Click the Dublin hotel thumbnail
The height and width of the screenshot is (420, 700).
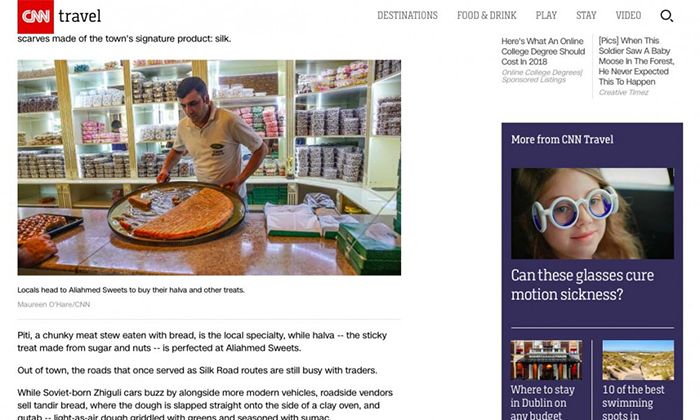[x=546, y=360]
